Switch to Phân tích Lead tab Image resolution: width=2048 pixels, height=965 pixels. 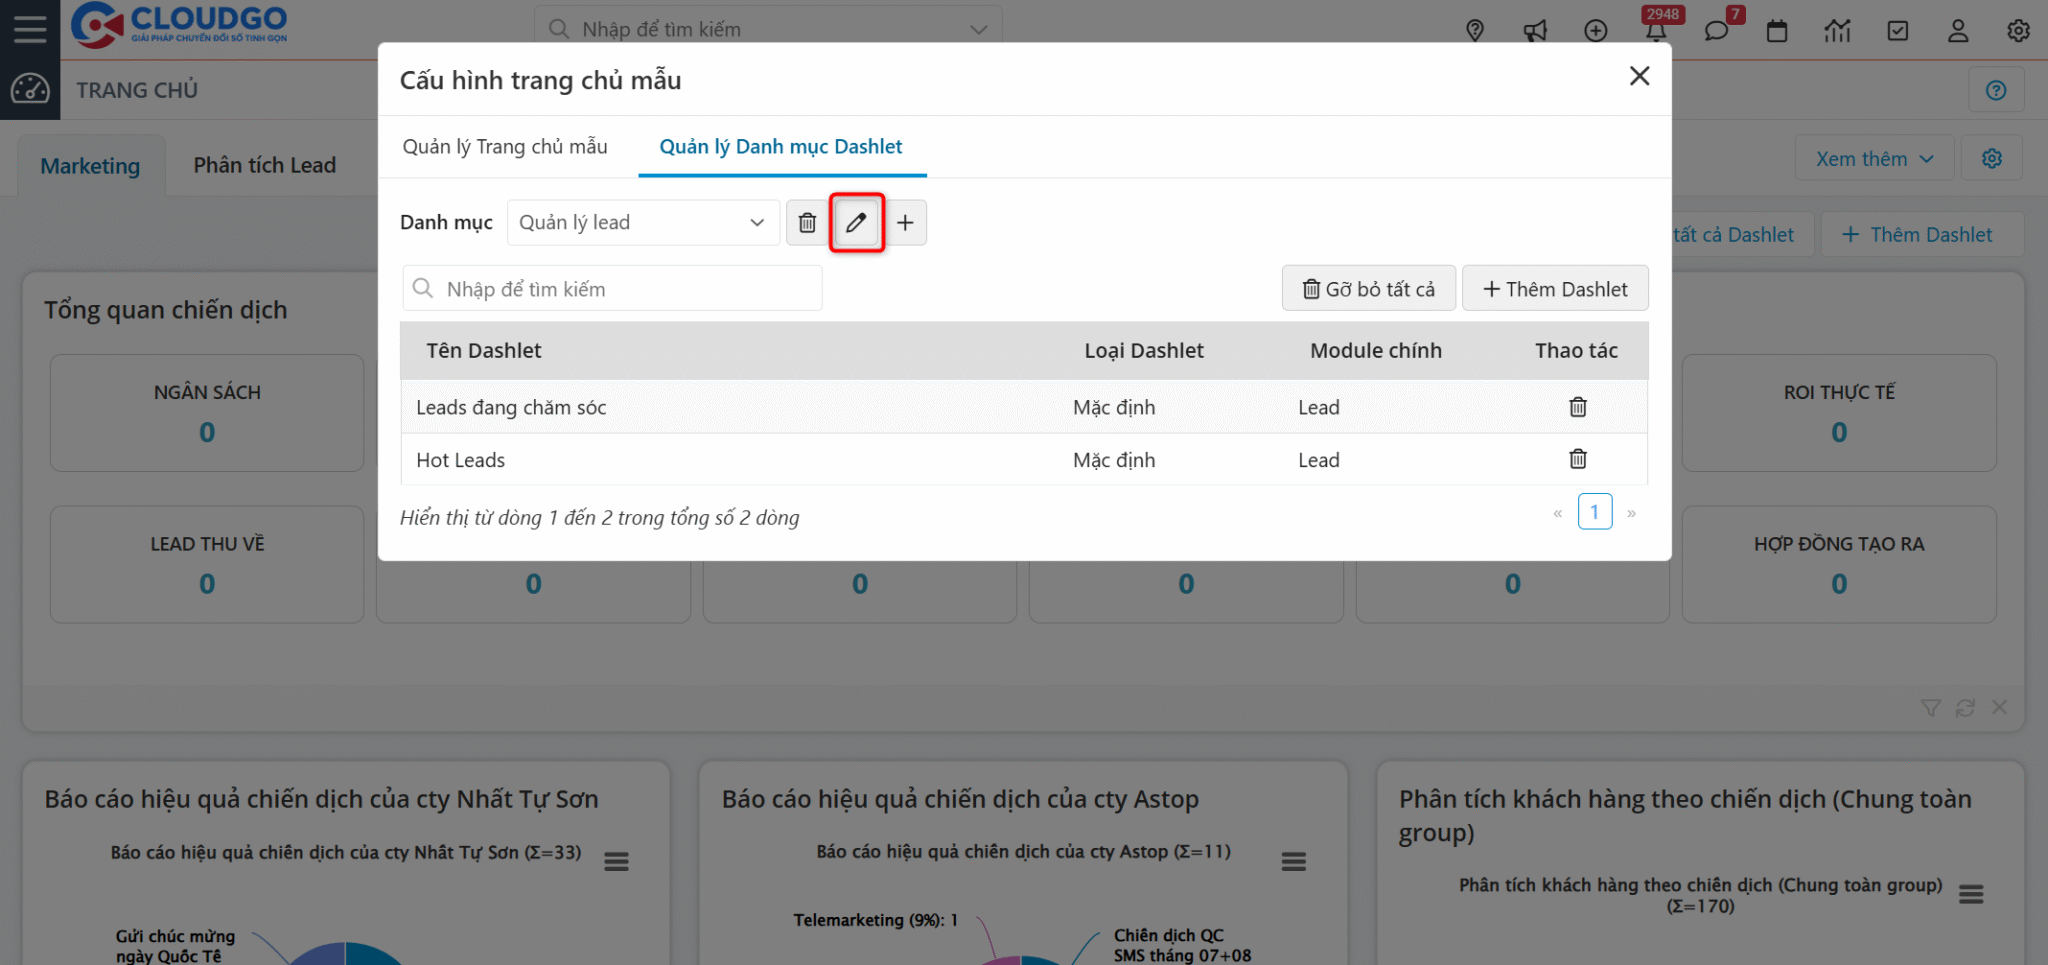pos(265,165)
